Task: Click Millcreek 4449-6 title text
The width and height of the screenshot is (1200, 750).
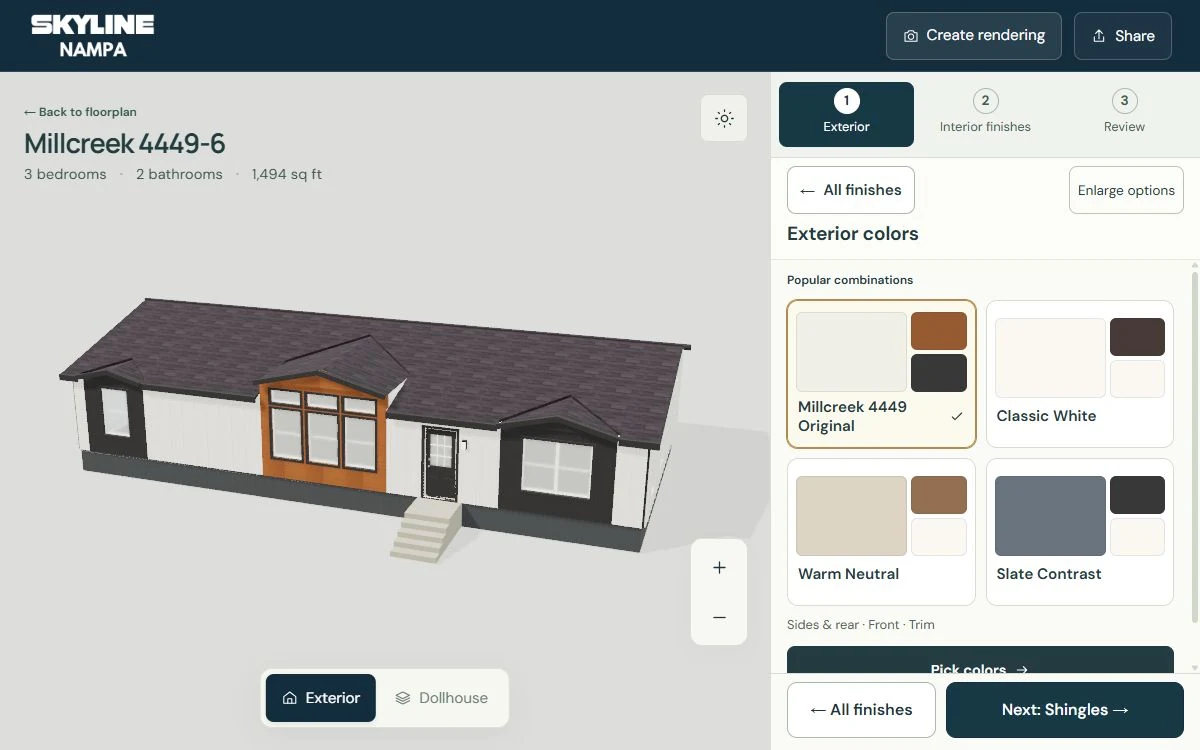Action: (x=125, y=144)
